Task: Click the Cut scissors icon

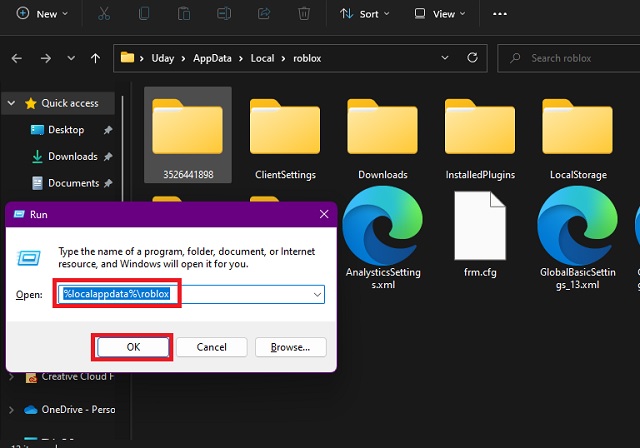Action: tap(104, 14)
